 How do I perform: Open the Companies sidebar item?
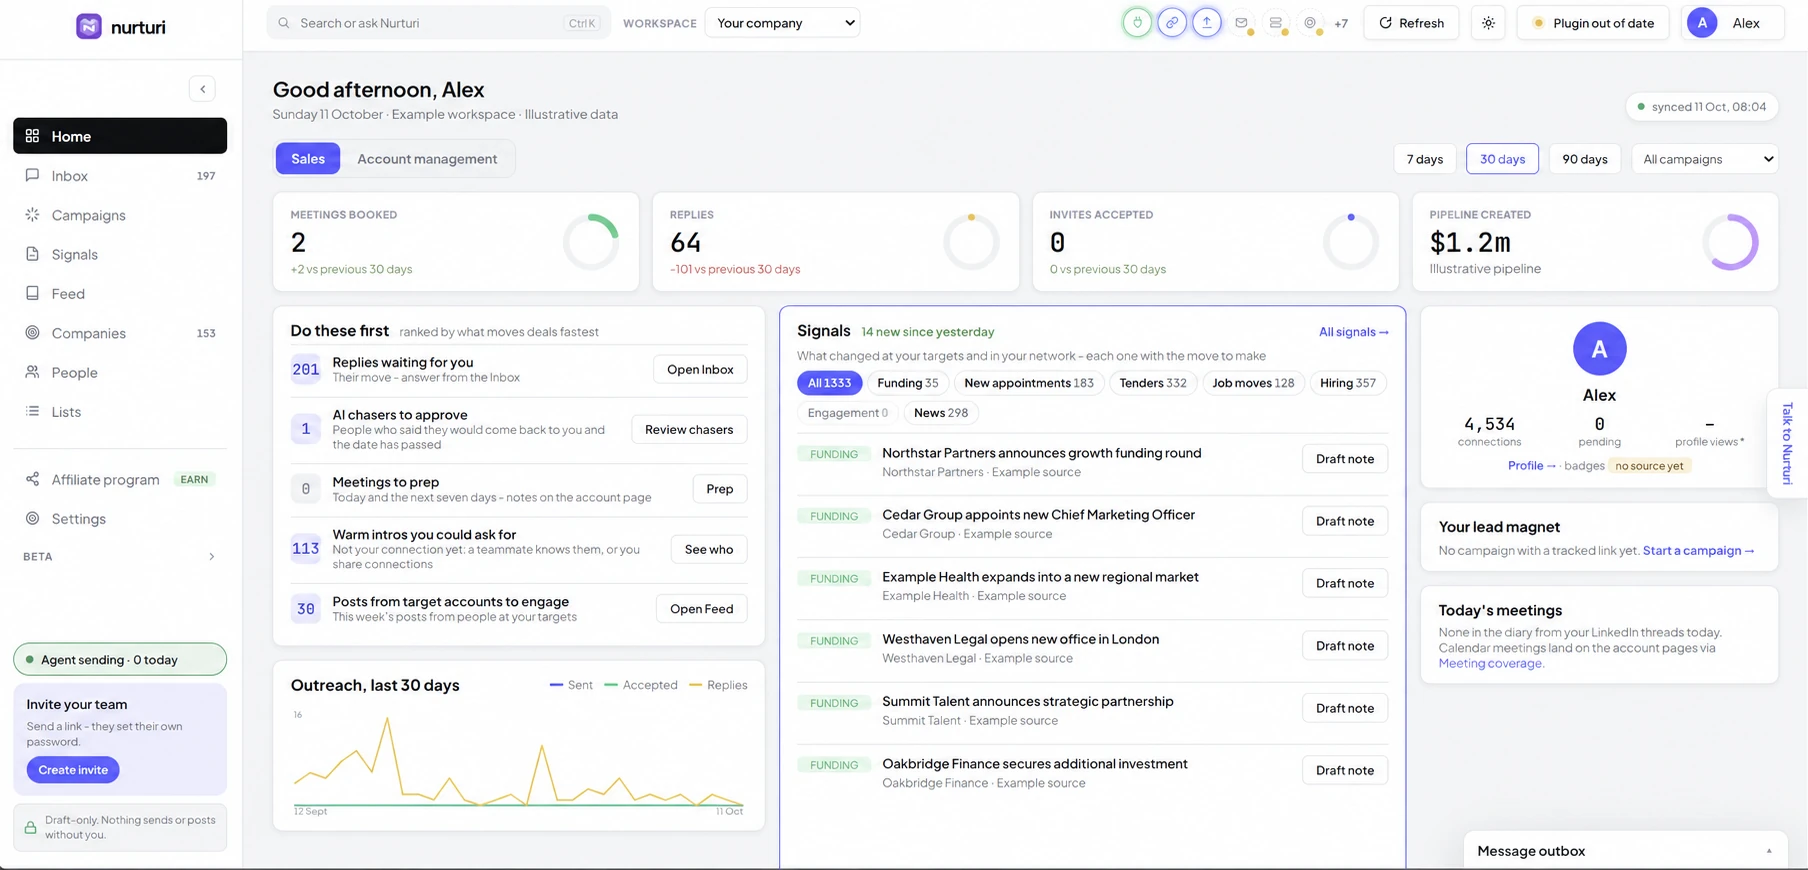[x=120, y=333]
